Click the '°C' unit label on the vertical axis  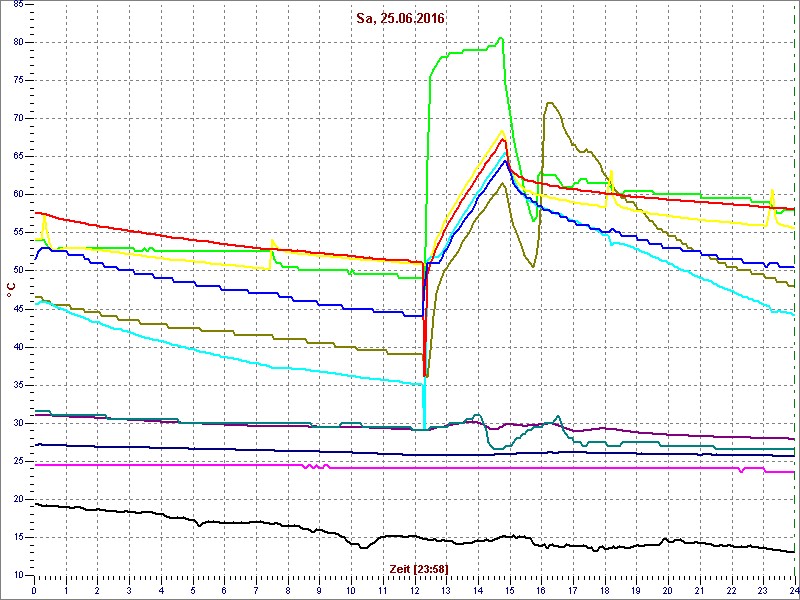tap(12, 289)
